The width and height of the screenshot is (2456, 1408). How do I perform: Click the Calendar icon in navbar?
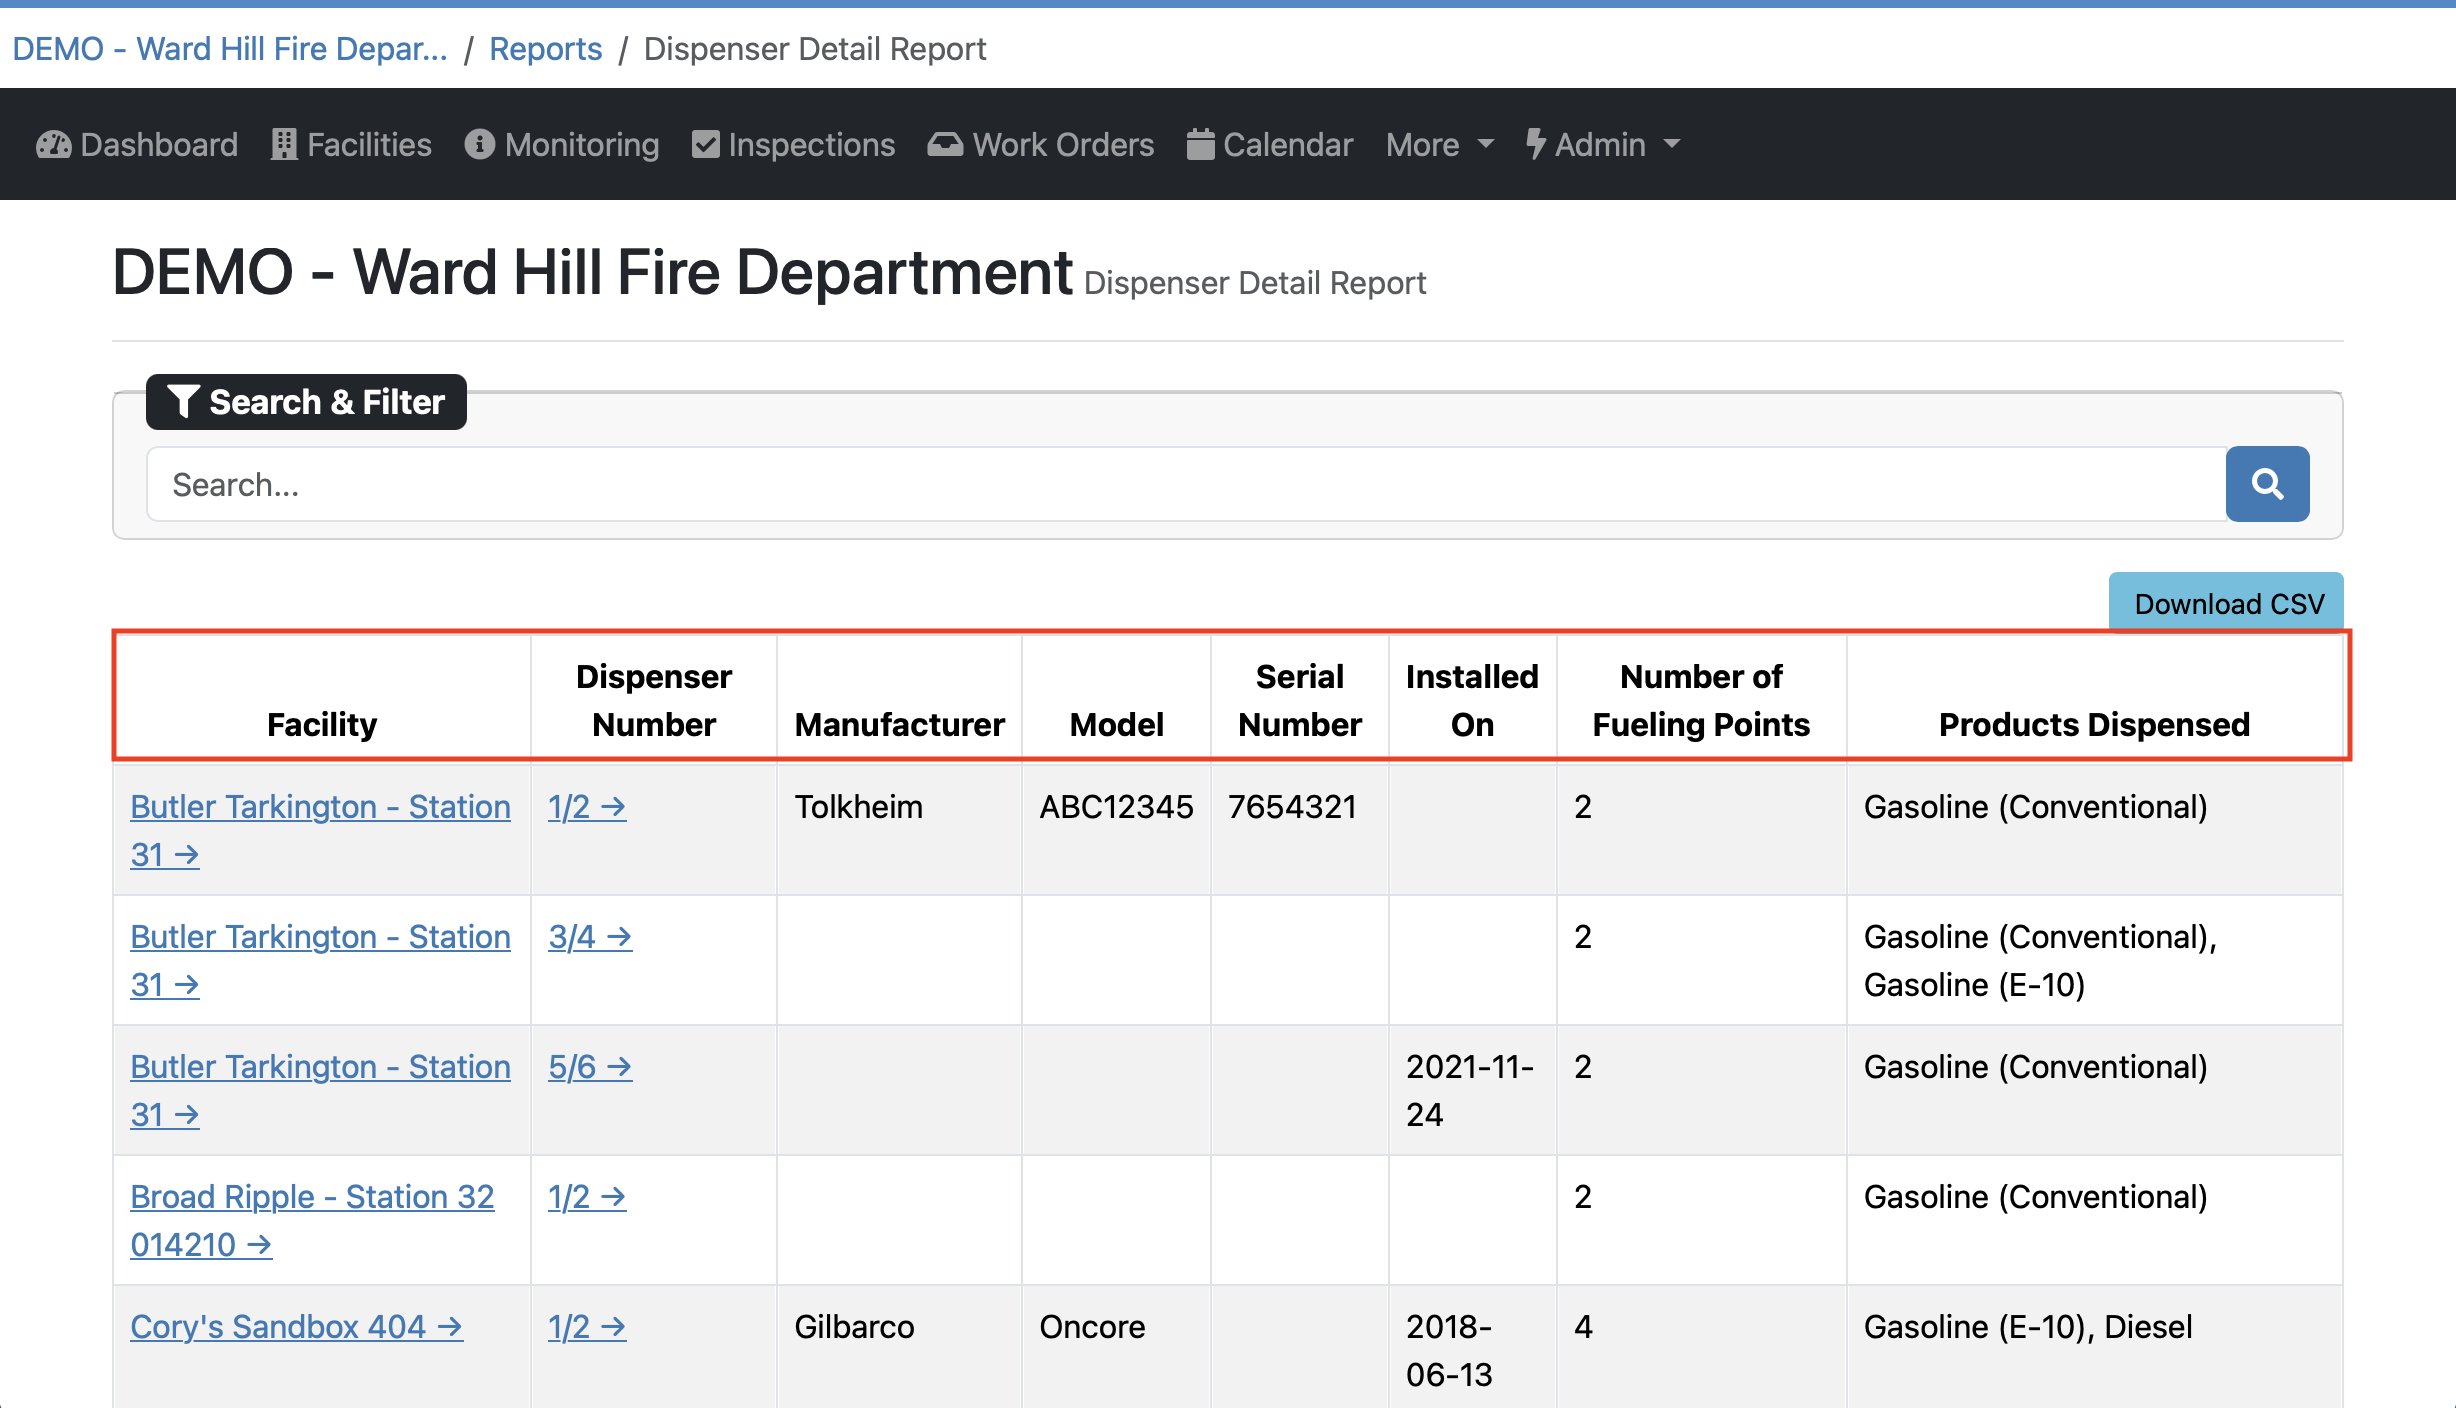(x=1200, y=145)
